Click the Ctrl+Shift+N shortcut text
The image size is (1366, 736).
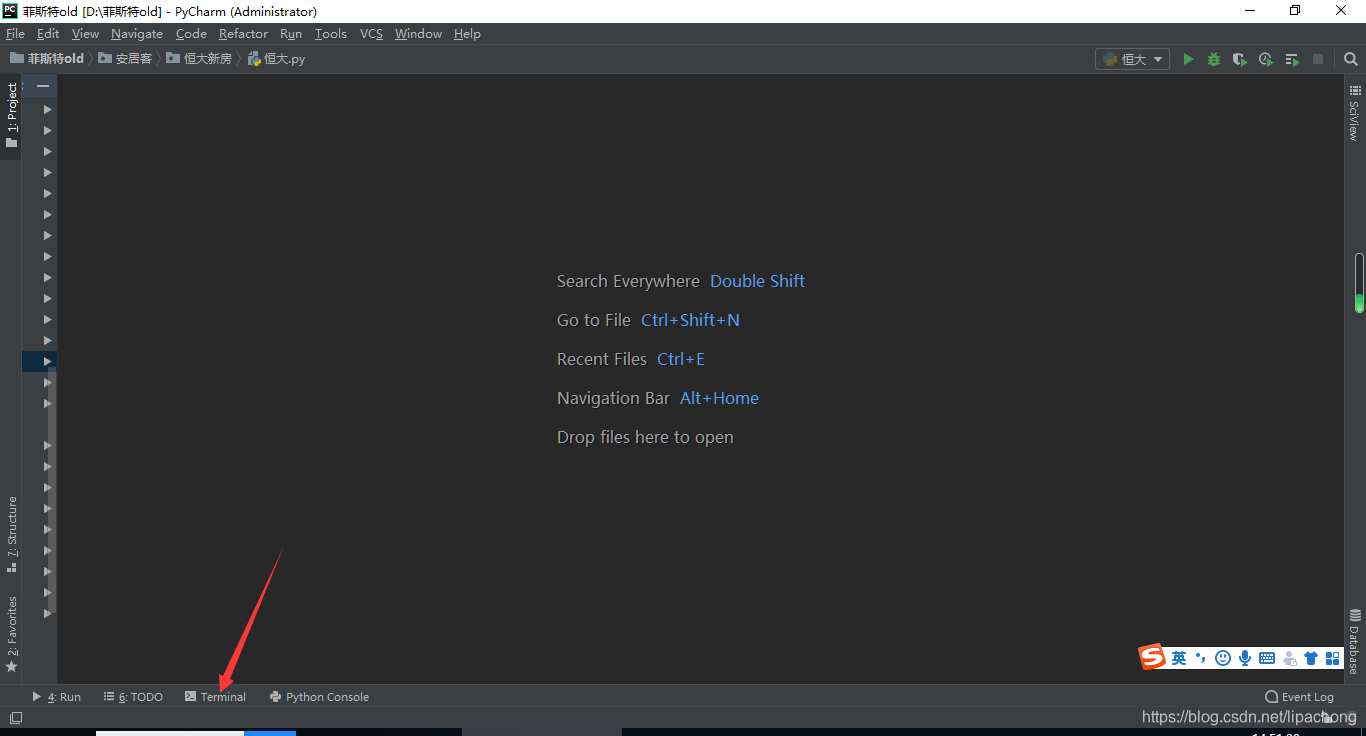click(690, 320)
